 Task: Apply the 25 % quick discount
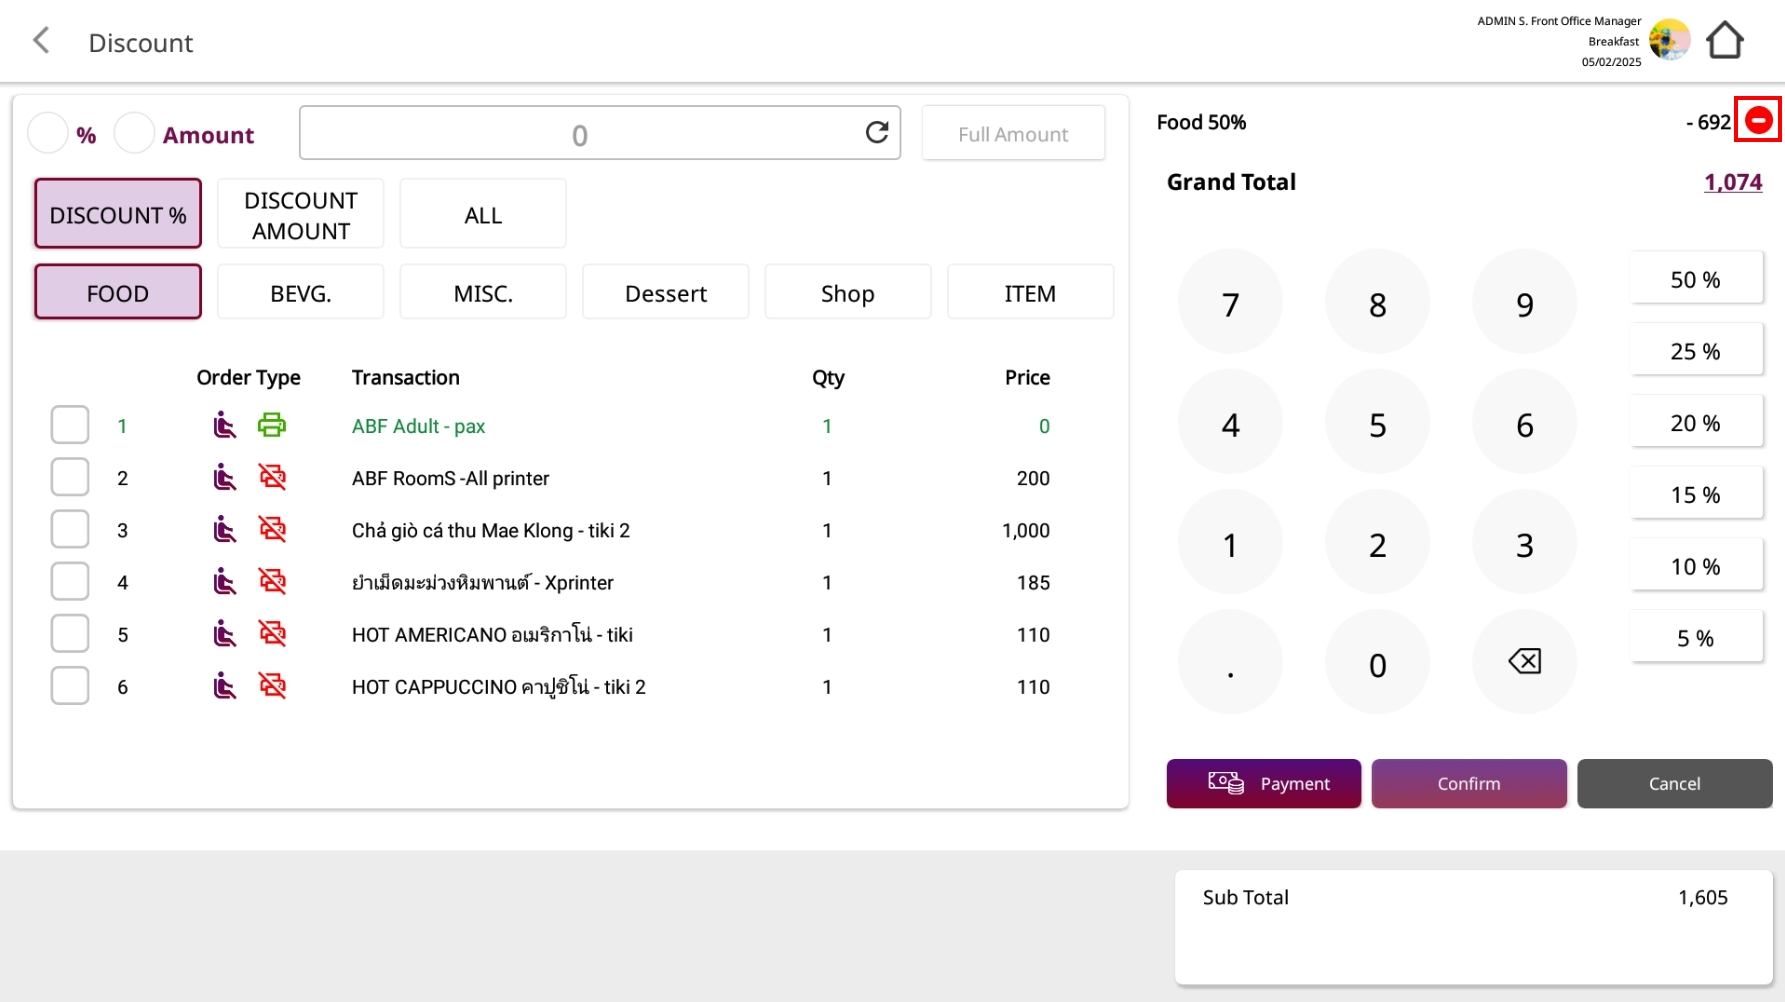tap(1695, 351)
